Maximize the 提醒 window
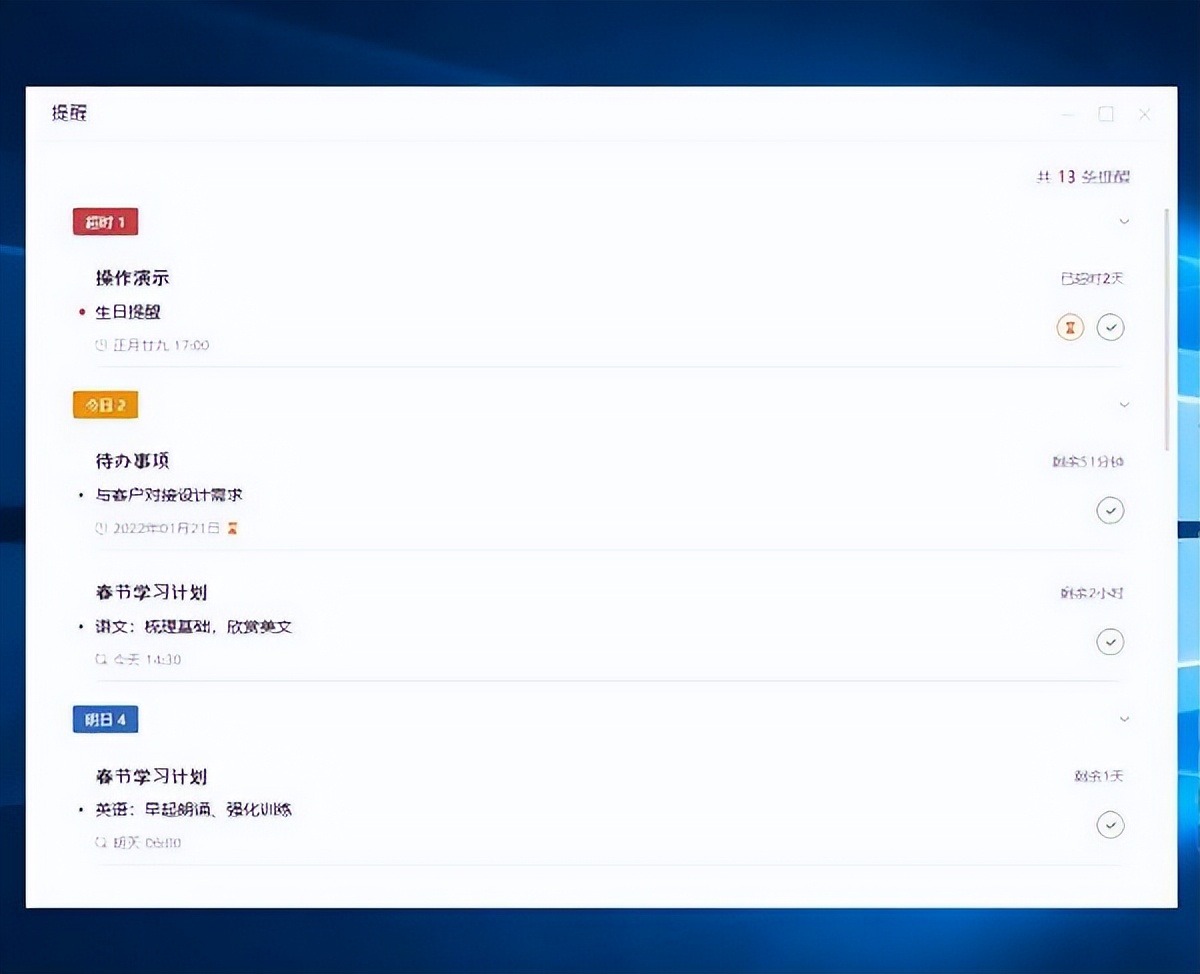The image size is (1200, 974). pyautogui.click(x=1106, y=114)
